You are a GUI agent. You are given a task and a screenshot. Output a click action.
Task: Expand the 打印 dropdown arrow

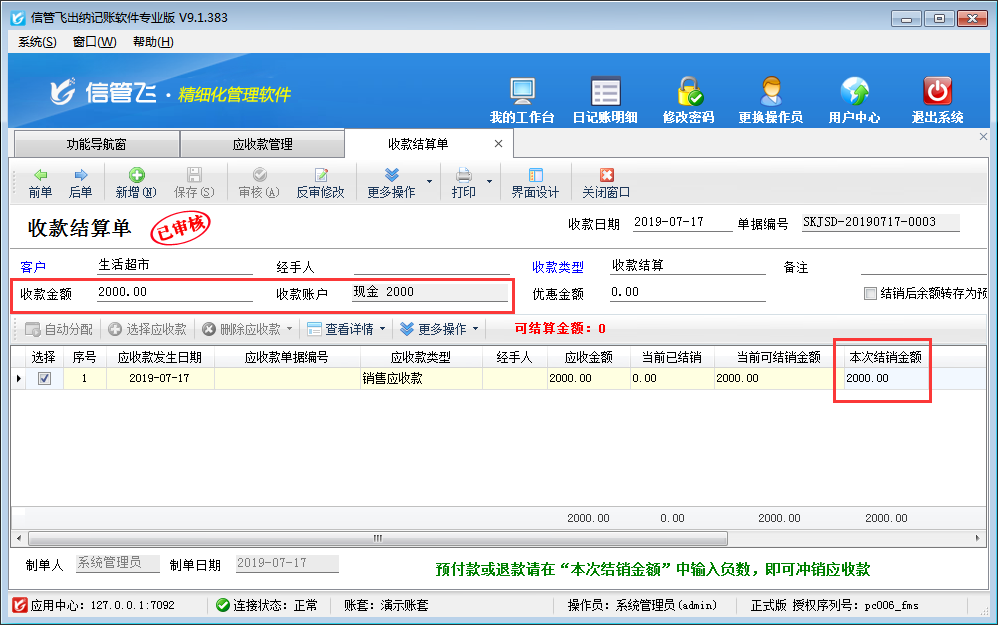click(490, 182)
